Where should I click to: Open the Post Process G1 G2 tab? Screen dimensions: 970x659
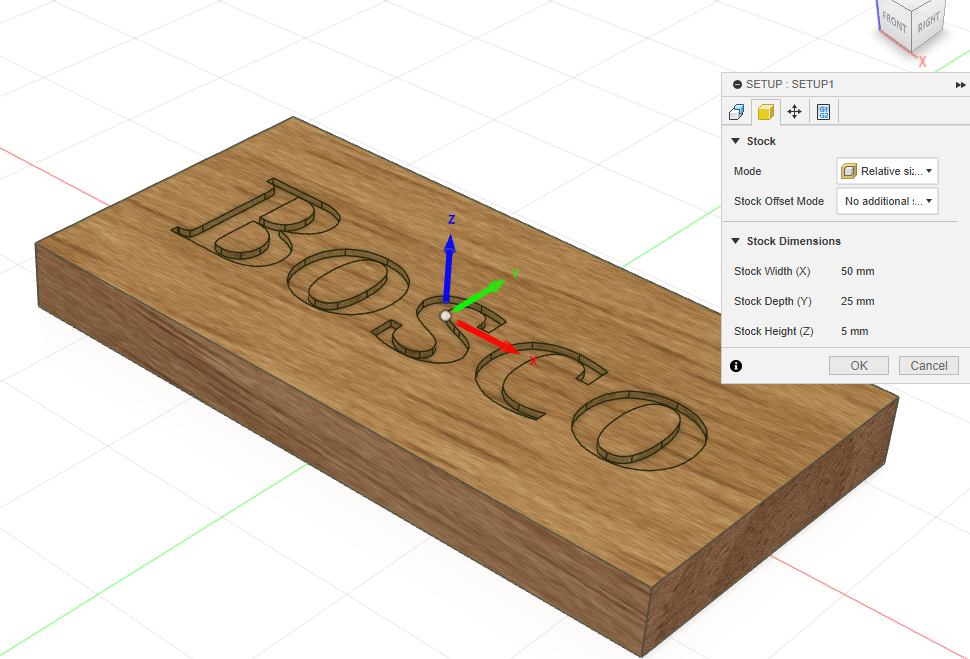pos(823,112)
